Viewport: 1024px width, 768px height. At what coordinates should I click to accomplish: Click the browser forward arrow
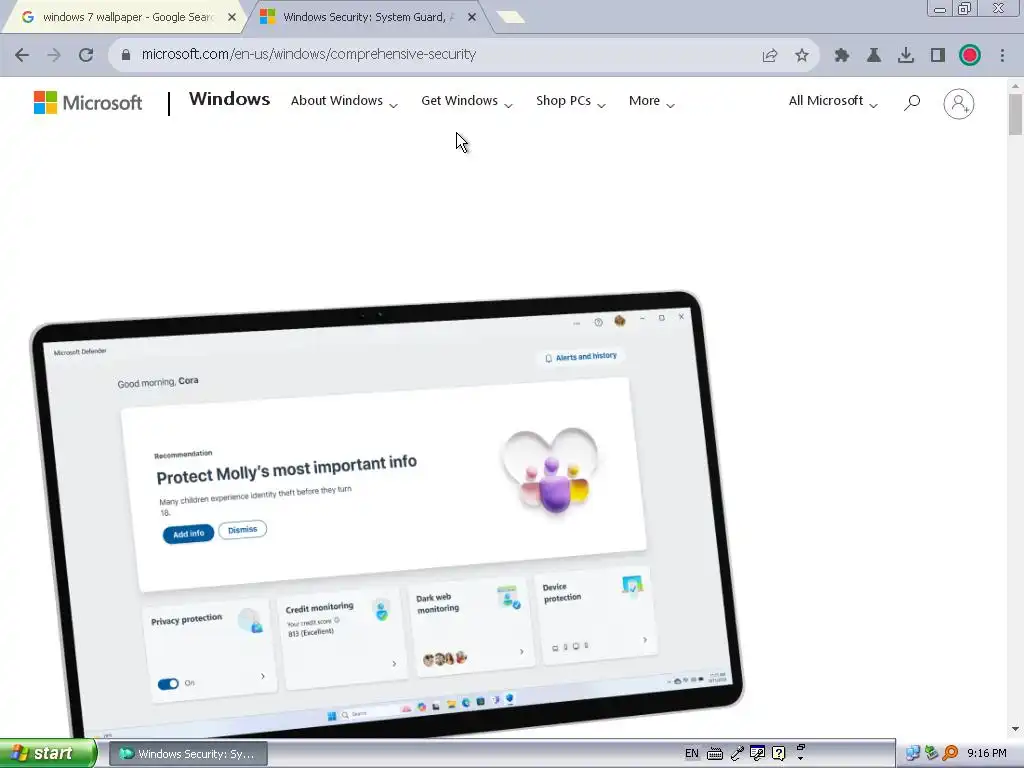54,55
